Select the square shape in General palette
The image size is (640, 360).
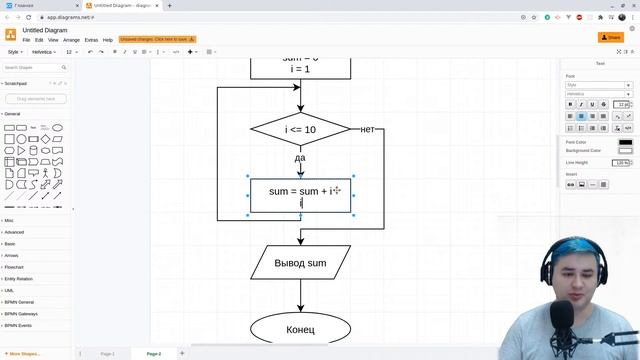tap(9, 139)
